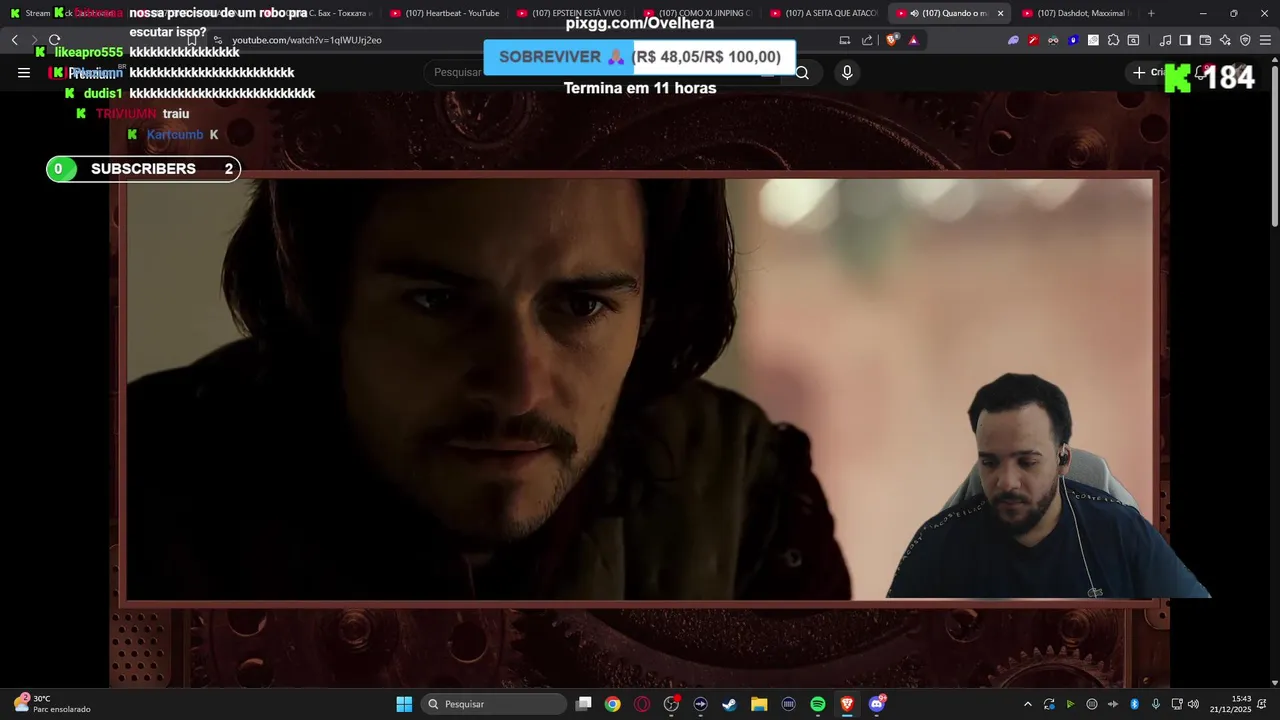Click the playing video frame
This screenshot has height=720, width=1280.
pos(640,389)
